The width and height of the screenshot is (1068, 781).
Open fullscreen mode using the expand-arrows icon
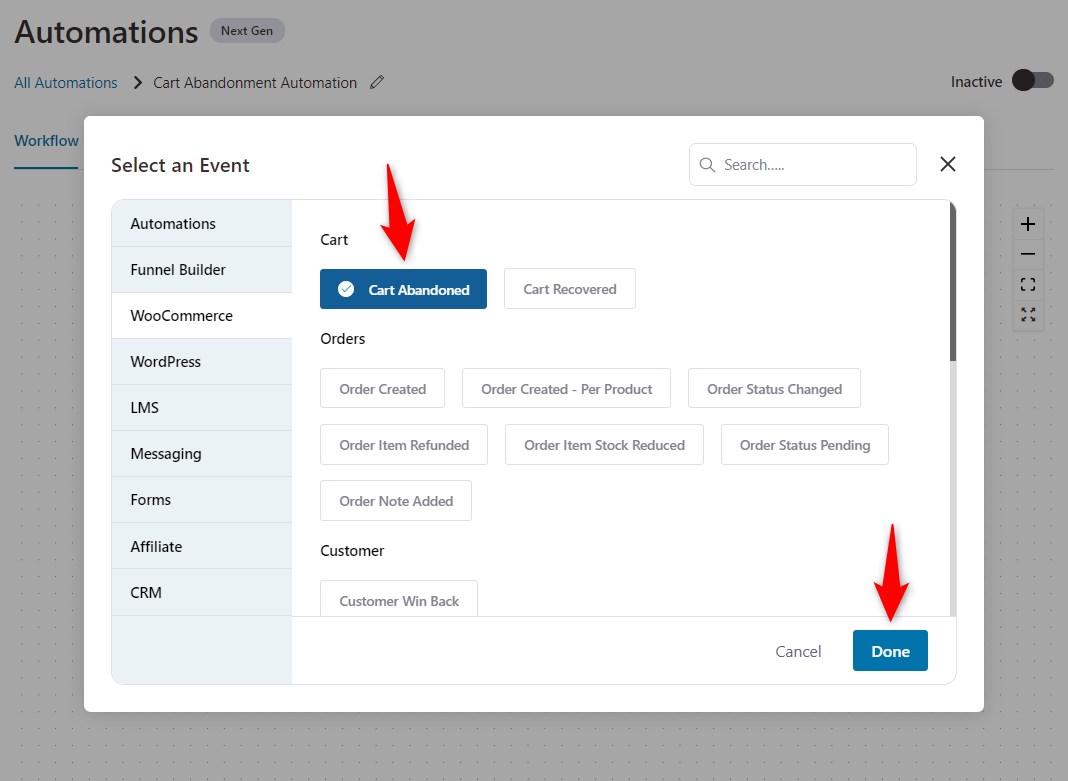[1028, 314]
